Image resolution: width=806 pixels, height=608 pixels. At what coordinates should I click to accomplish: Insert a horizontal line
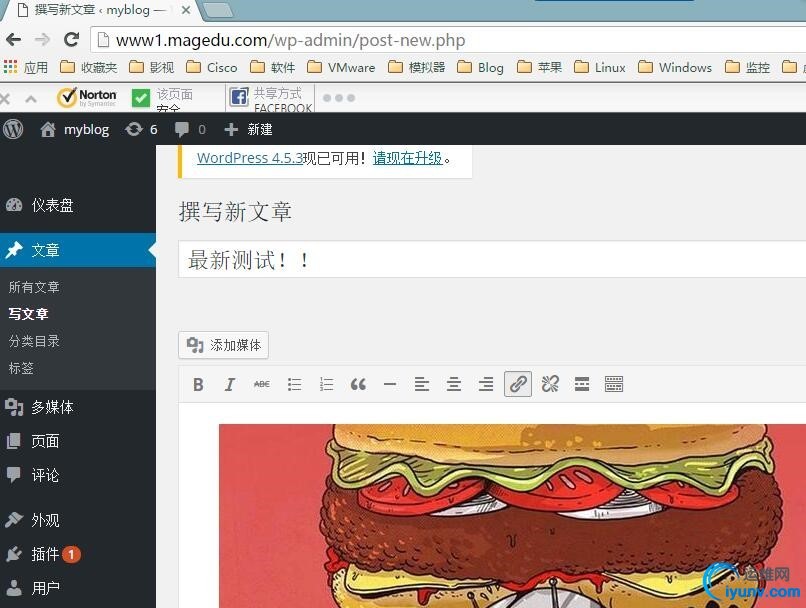coord(390,384)
